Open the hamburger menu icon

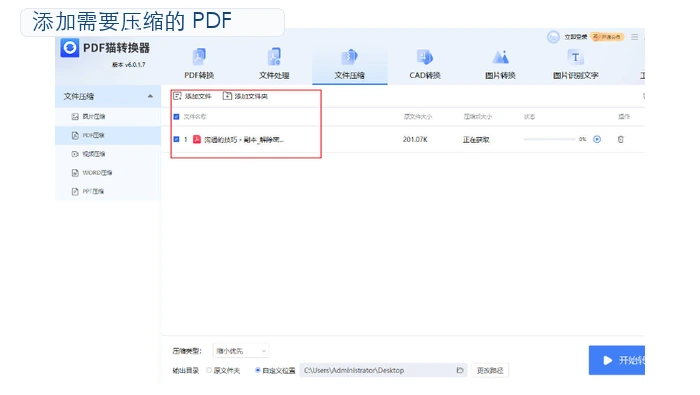[634, 37]
